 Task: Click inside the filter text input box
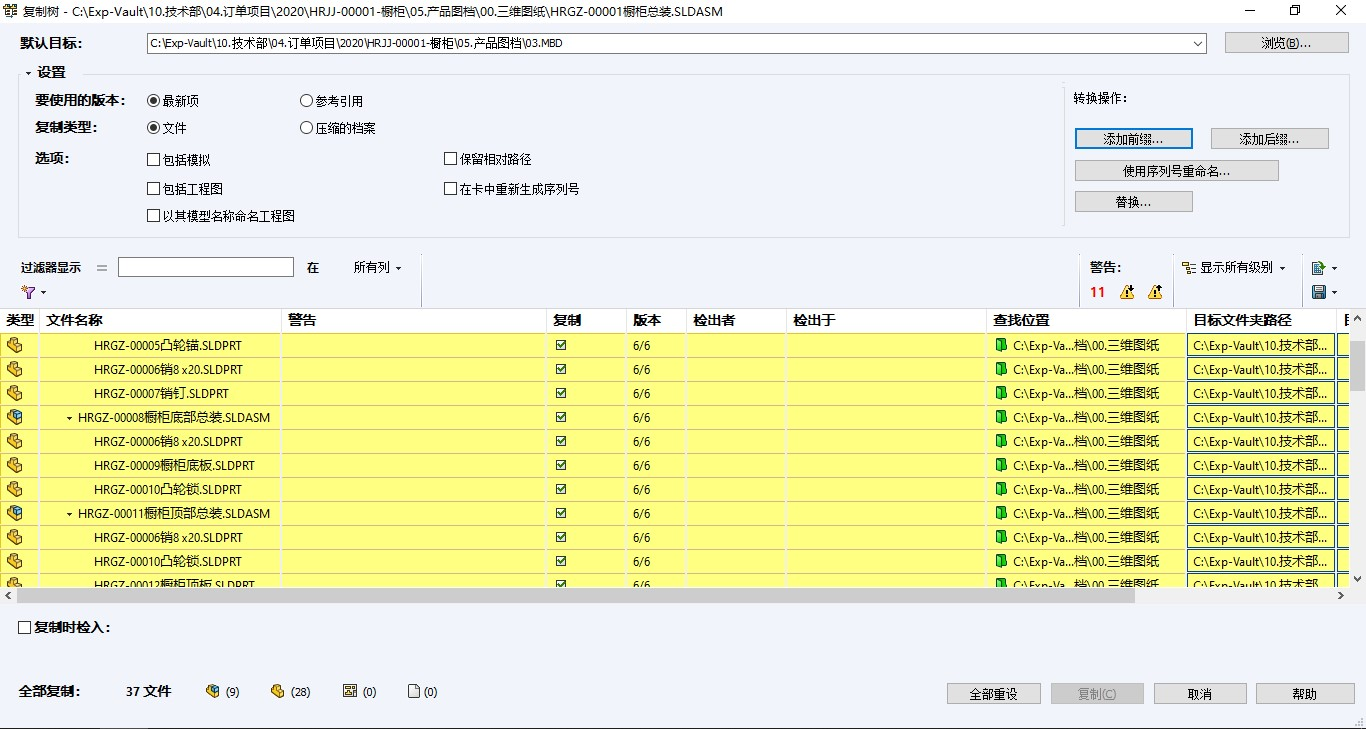click(x=205, y=267)
